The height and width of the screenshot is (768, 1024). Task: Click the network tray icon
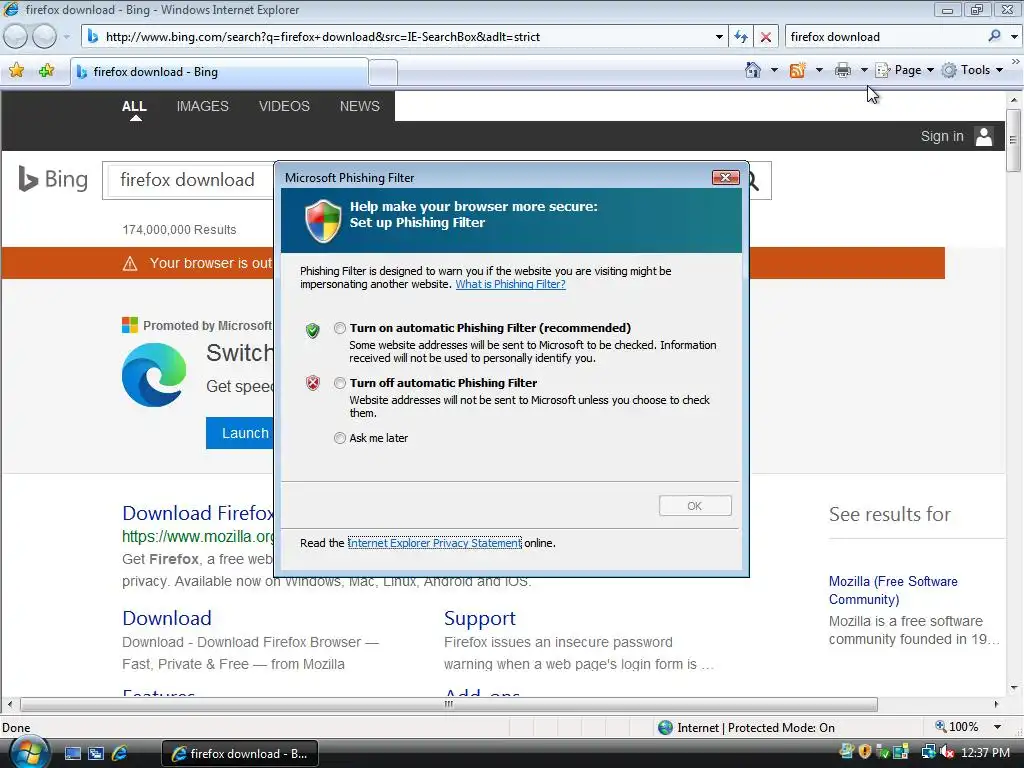928,752
